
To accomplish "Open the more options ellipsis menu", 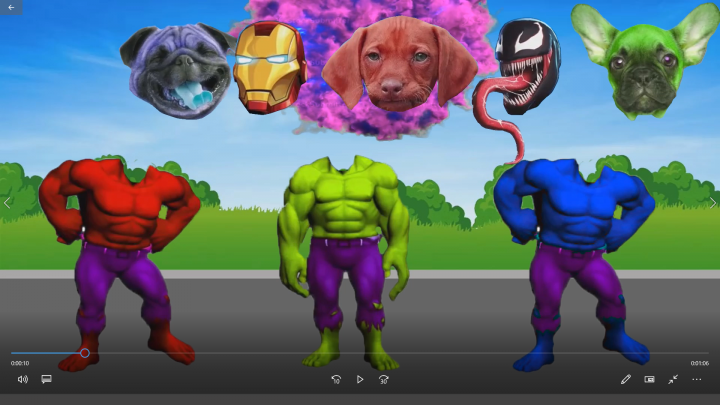I will pos(697,379).
